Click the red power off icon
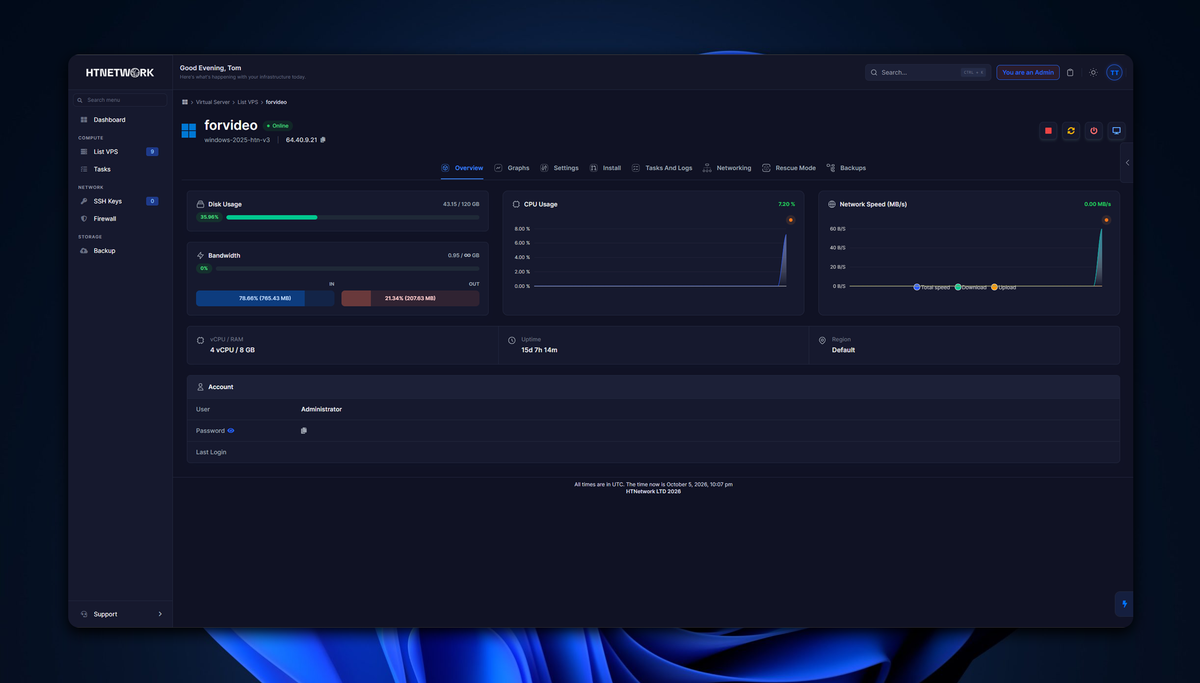This screenshot has width=1200, height=683. [x=1094, y=131]
